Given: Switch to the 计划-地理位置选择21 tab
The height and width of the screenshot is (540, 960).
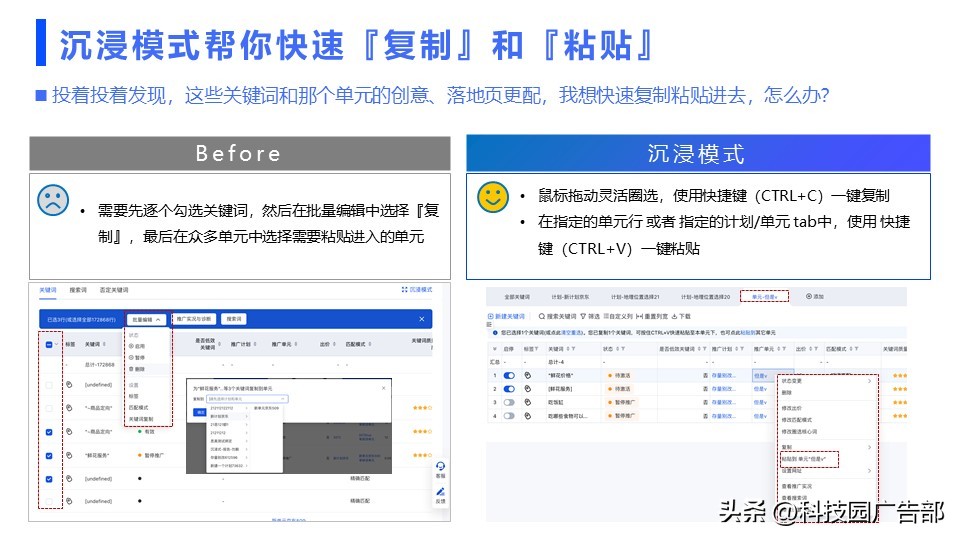Looking at the screenshot, I should point(635,296).
